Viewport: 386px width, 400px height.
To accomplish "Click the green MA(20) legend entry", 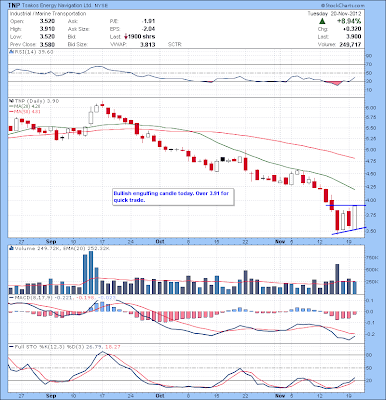I will click(x=25, y=106).
